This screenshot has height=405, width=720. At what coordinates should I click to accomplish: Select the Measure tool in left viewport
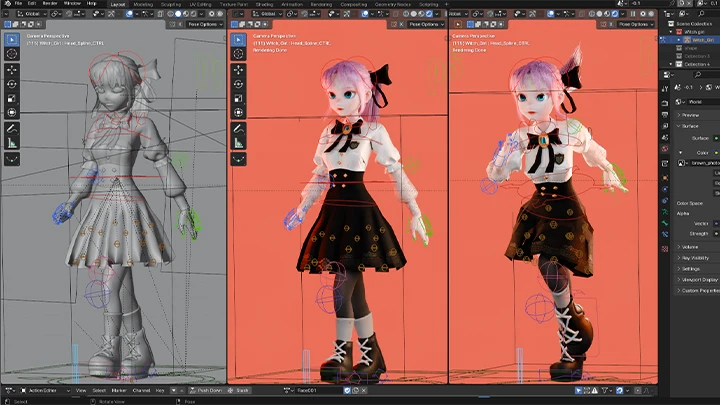tap(12, 143)
